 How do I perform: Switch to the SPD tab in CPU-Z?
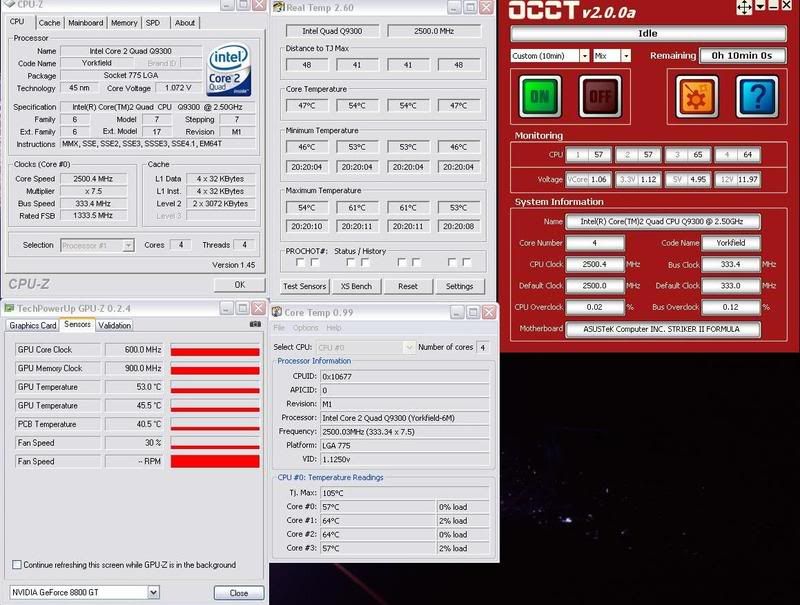pyautogui.click(x=153, y=23)
